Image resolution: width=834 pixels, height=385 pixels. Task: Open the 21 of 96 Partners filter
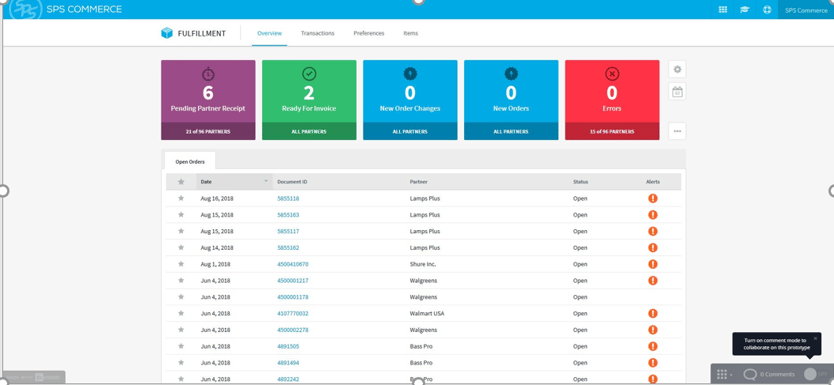[x=208, y=131]
